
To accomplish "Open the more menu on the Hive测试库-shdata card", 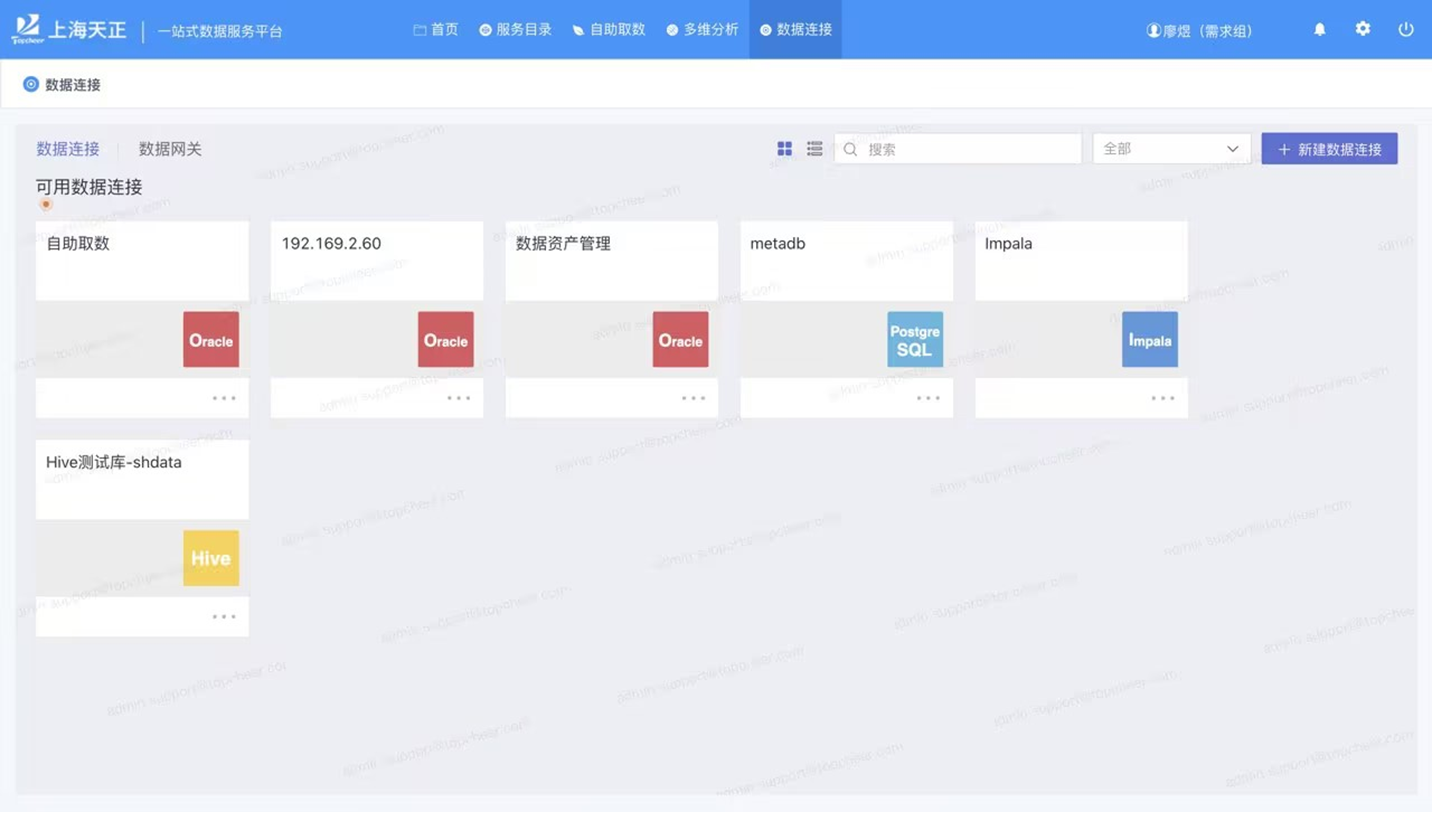I will (222, 616).
